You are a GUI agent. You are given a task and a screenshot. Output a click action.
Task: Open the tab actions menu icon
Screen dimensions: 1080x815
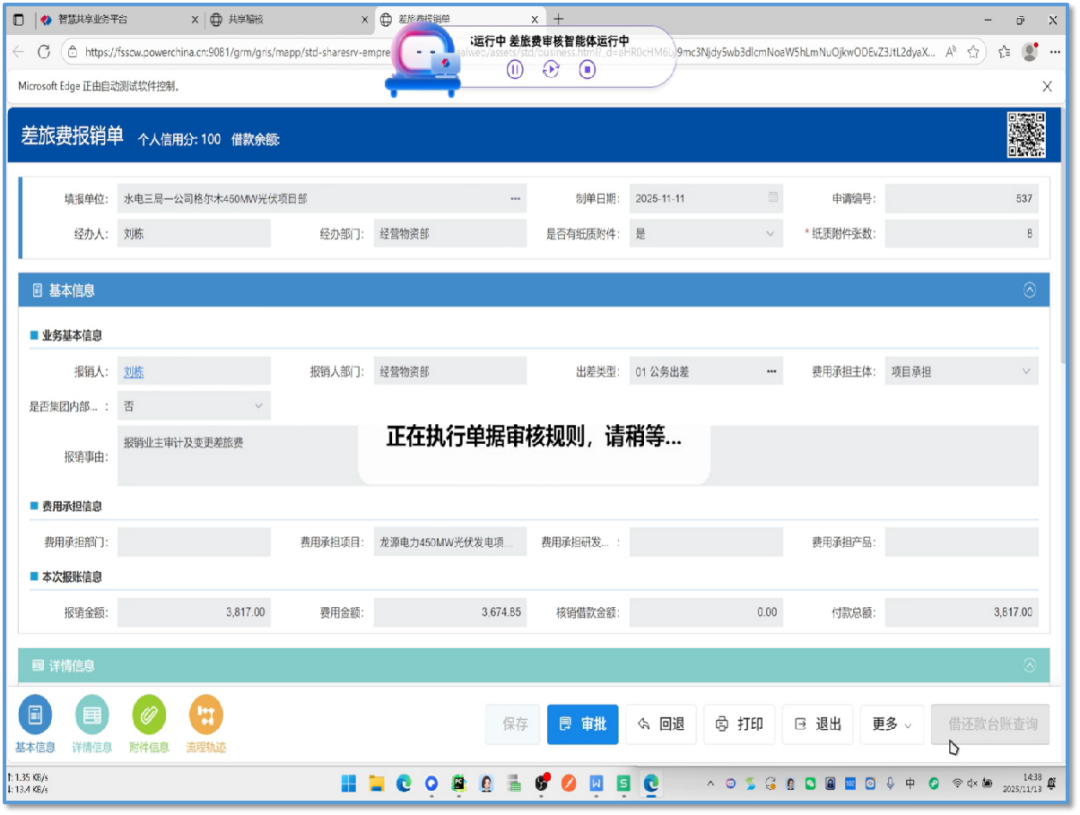coord(19,19)
